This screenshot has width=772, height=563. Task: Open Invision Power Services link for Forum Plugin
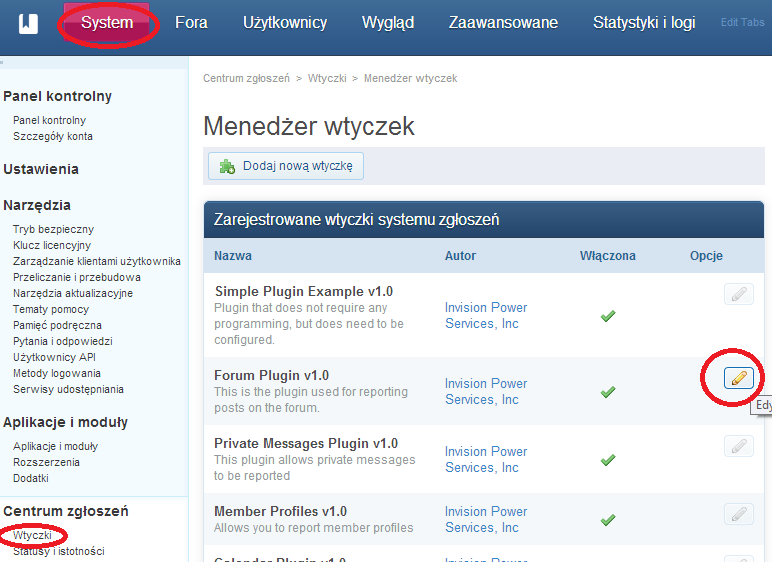point(485,391)
